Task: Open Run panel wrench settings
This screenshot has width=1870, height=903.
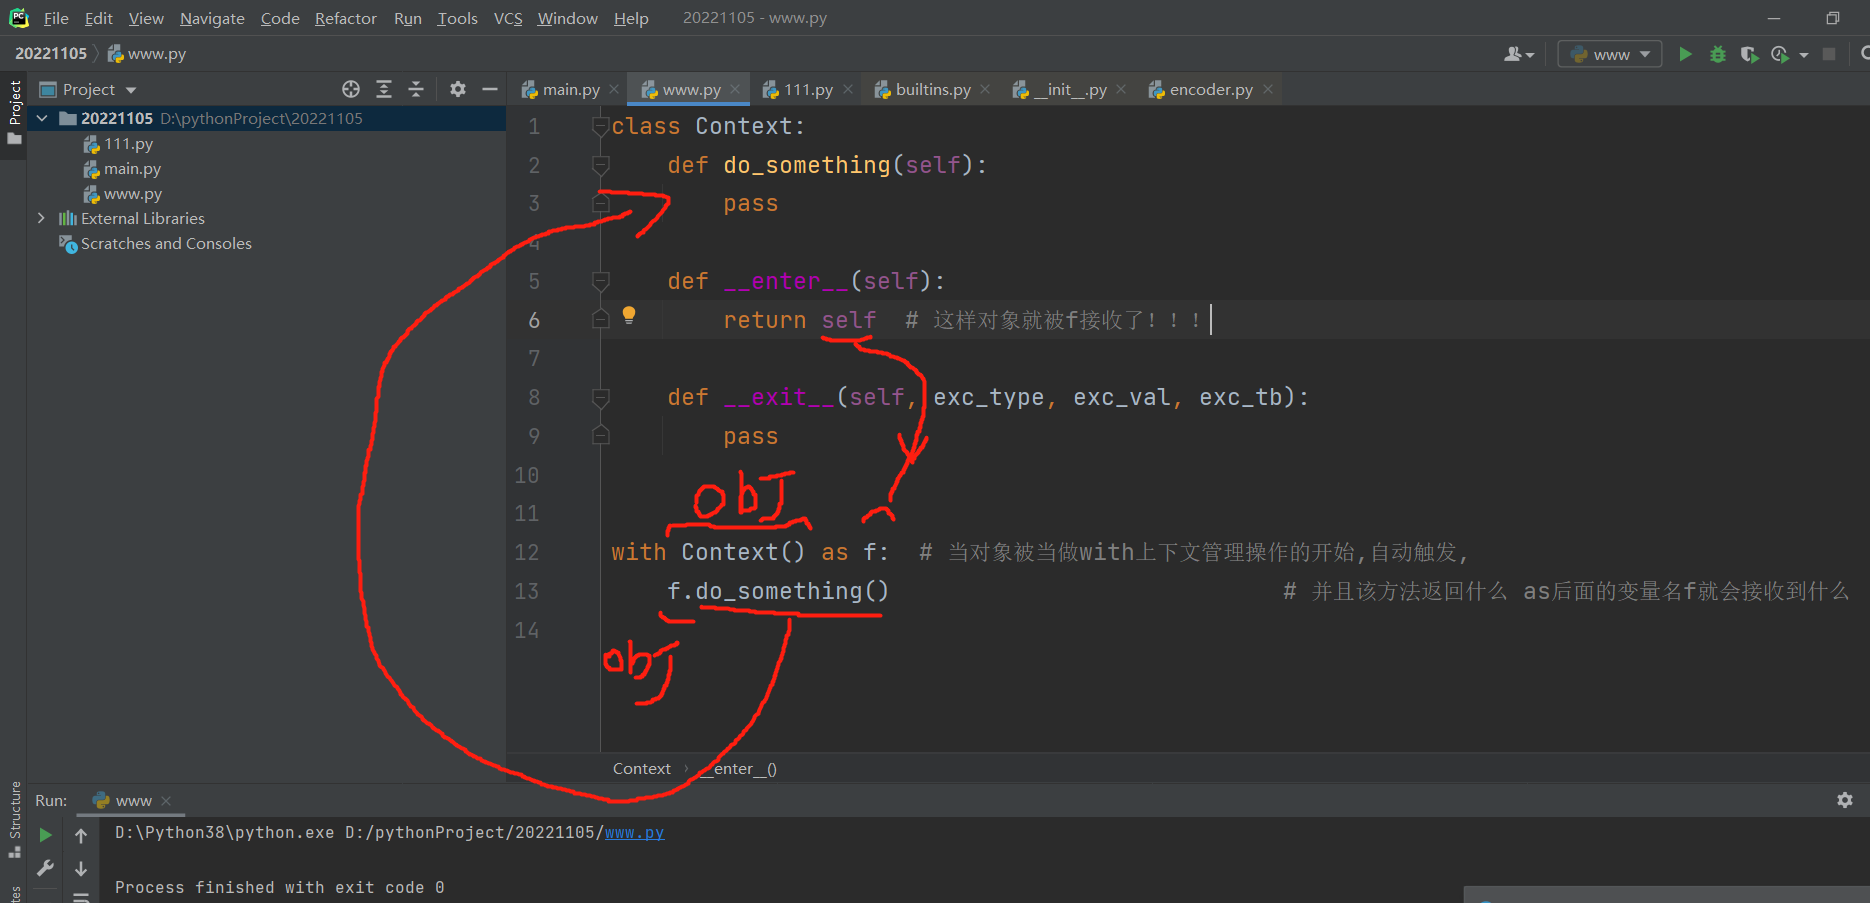Action: click(x=45, y=868)
